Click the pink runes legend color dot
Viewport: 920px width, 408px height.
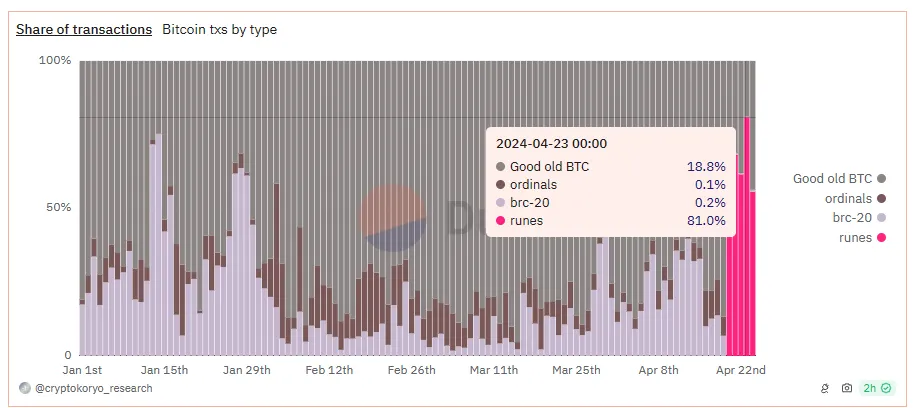[881, 237]
